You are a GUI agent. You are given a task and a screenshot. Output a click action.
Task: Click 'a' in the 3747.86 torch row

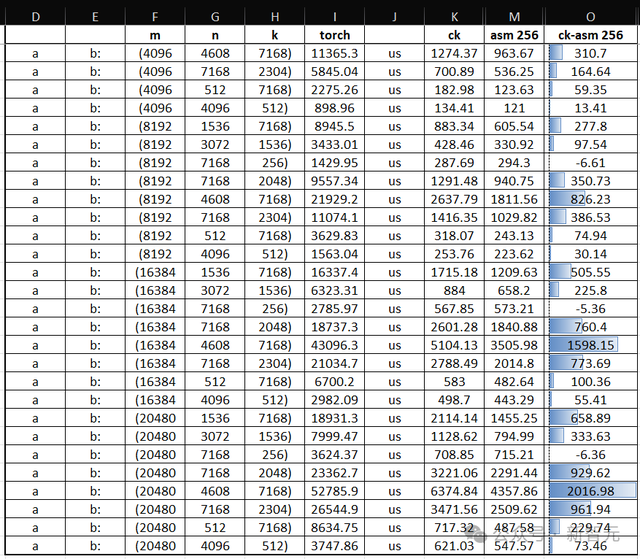[36, 546]
